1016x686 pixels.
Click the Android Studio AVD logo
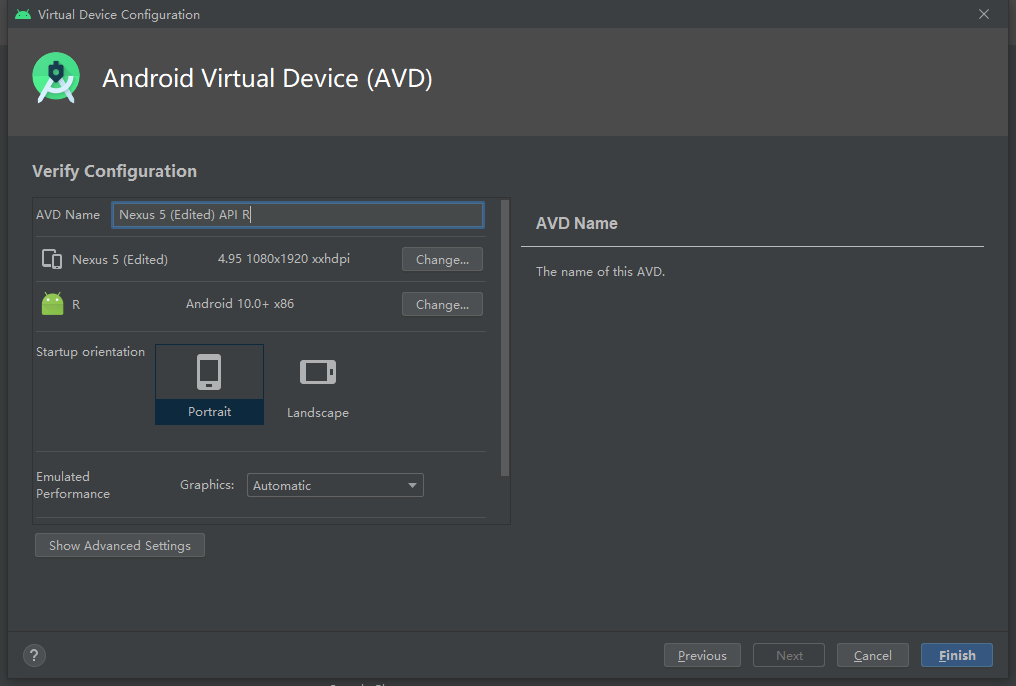click(x=56, y=78)
